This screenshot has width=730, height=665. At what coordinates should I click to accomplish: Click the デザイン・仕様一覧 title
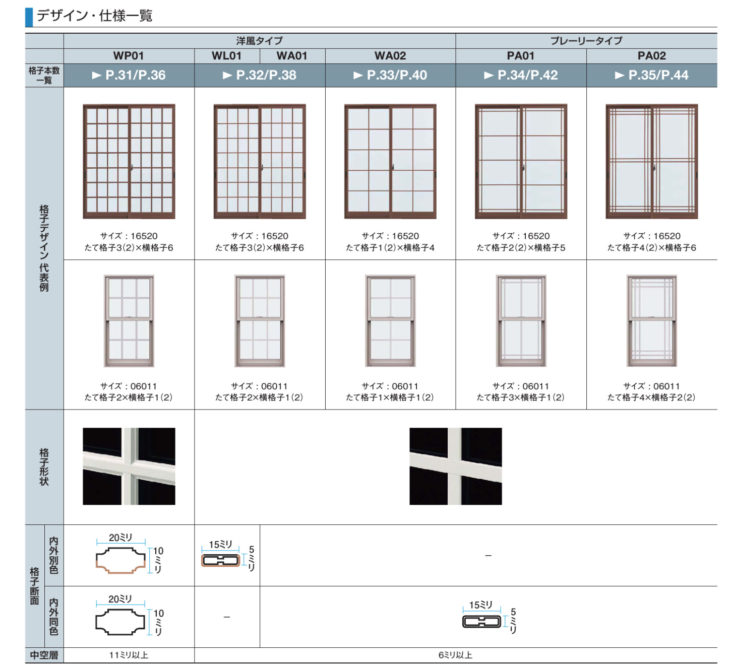tap(94, 15)
